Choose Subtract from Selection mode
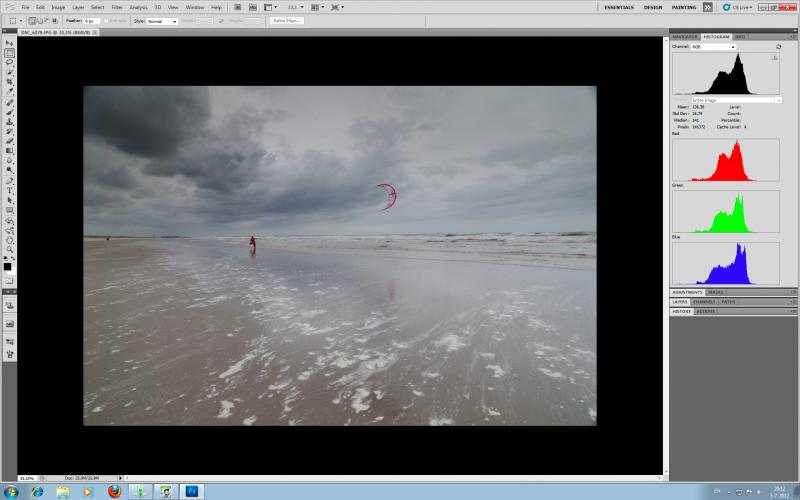 (47, 21)
